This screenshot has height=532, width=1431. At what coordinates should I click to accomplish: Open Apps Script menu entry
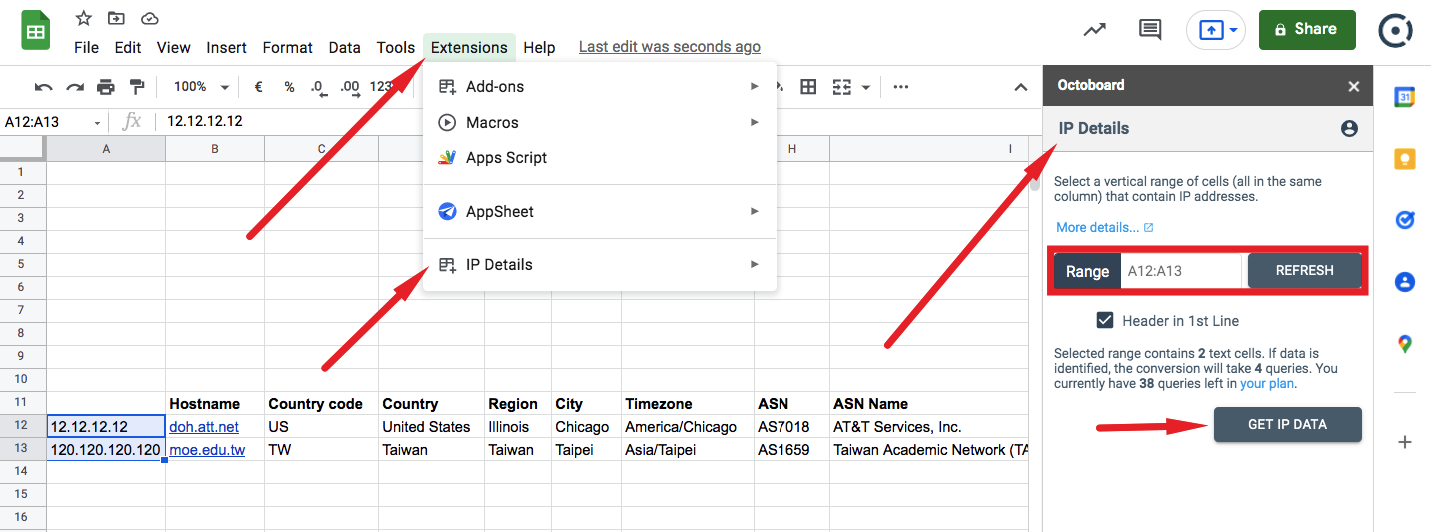tap(600, 157)
